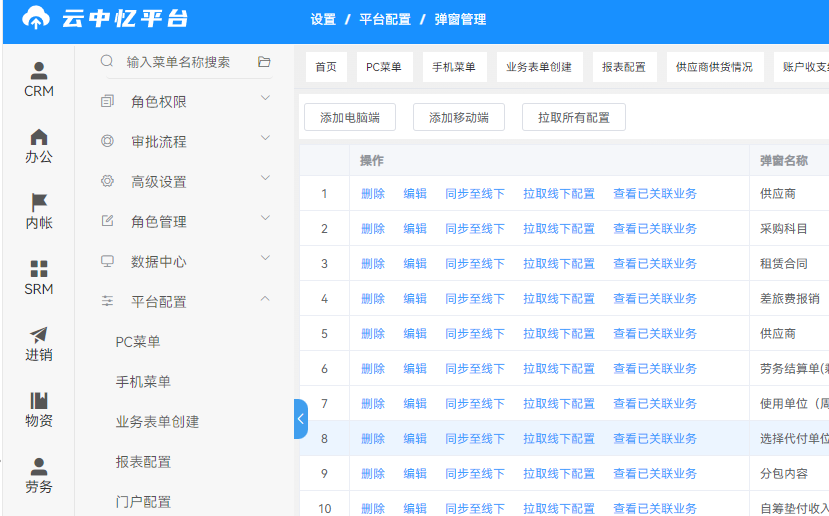
Task: Click 查看已关联业务 in row 5
Action: tap(655, 333)
